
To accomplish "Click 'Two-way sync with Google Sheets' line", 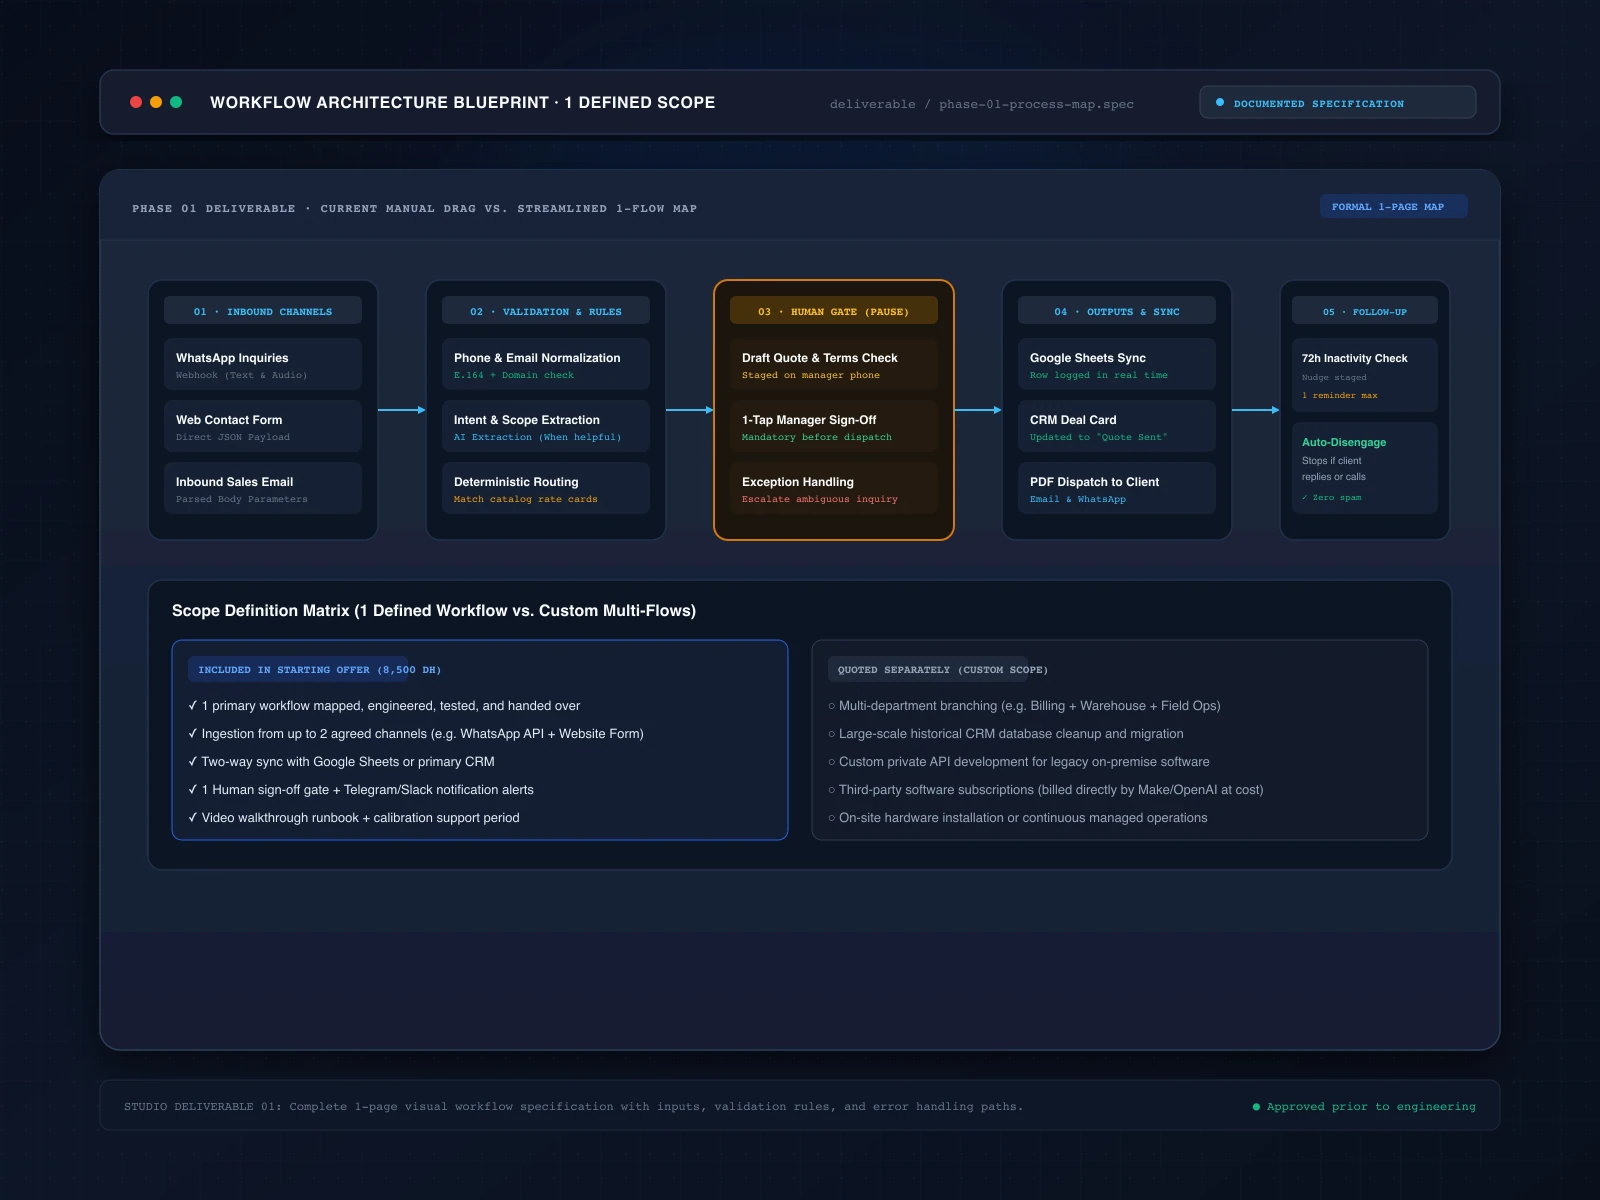I will (x=341, y=762).
